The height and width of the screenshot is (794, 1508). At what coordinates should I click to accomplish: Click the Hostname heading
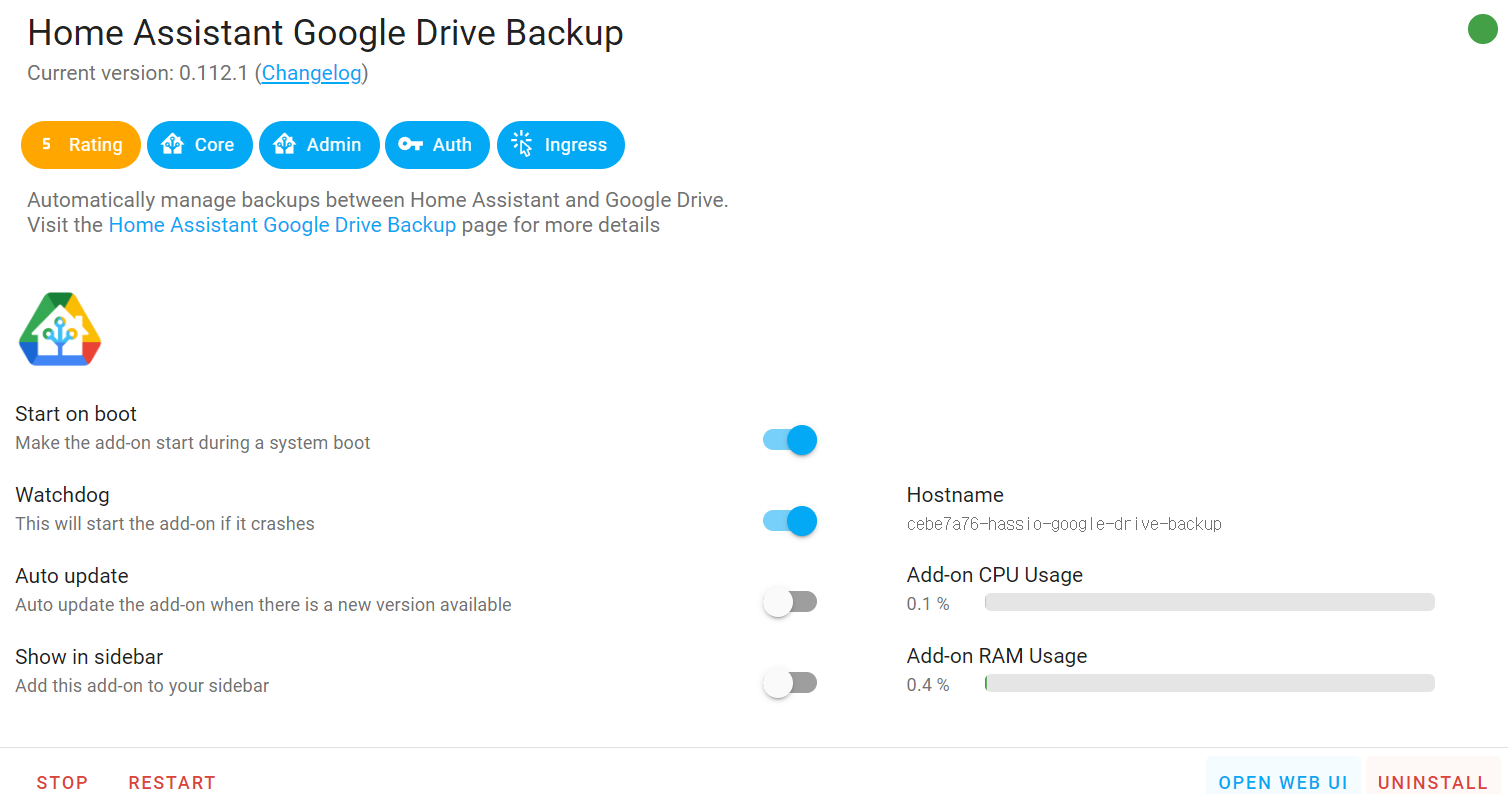click(x=955, y=495)
